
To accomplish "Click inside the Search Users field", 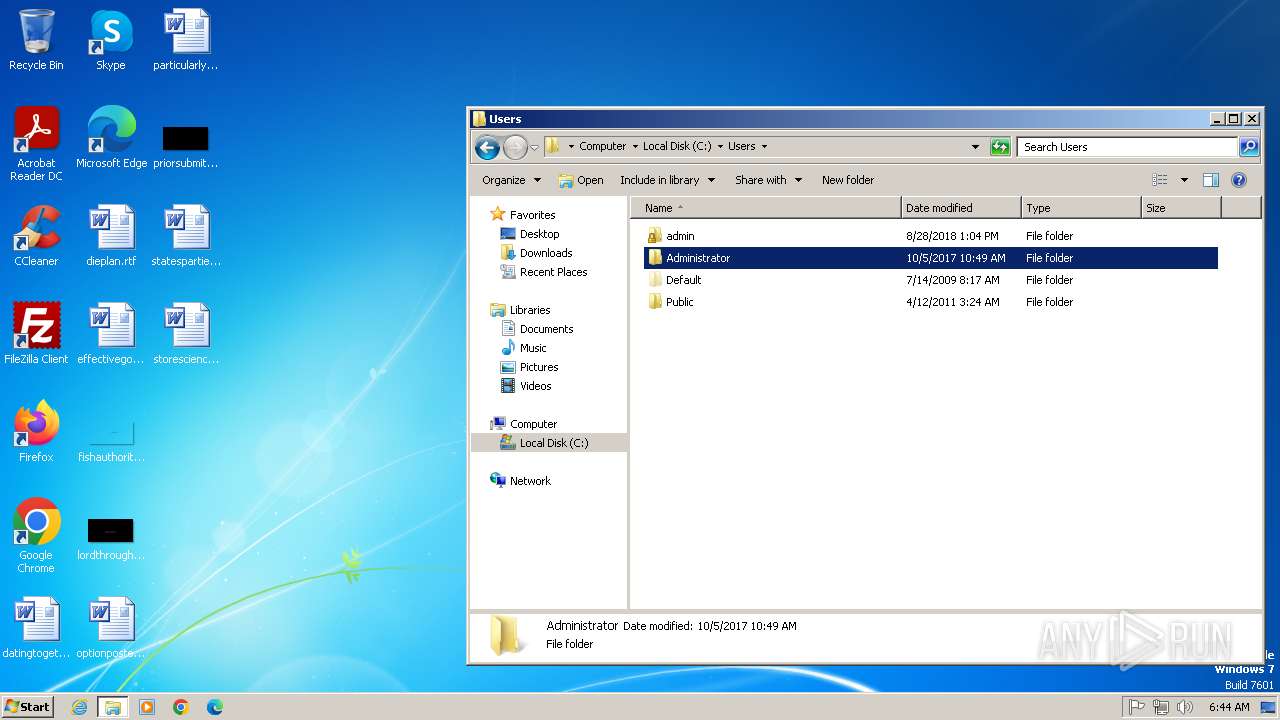I will click(1127, 147).
